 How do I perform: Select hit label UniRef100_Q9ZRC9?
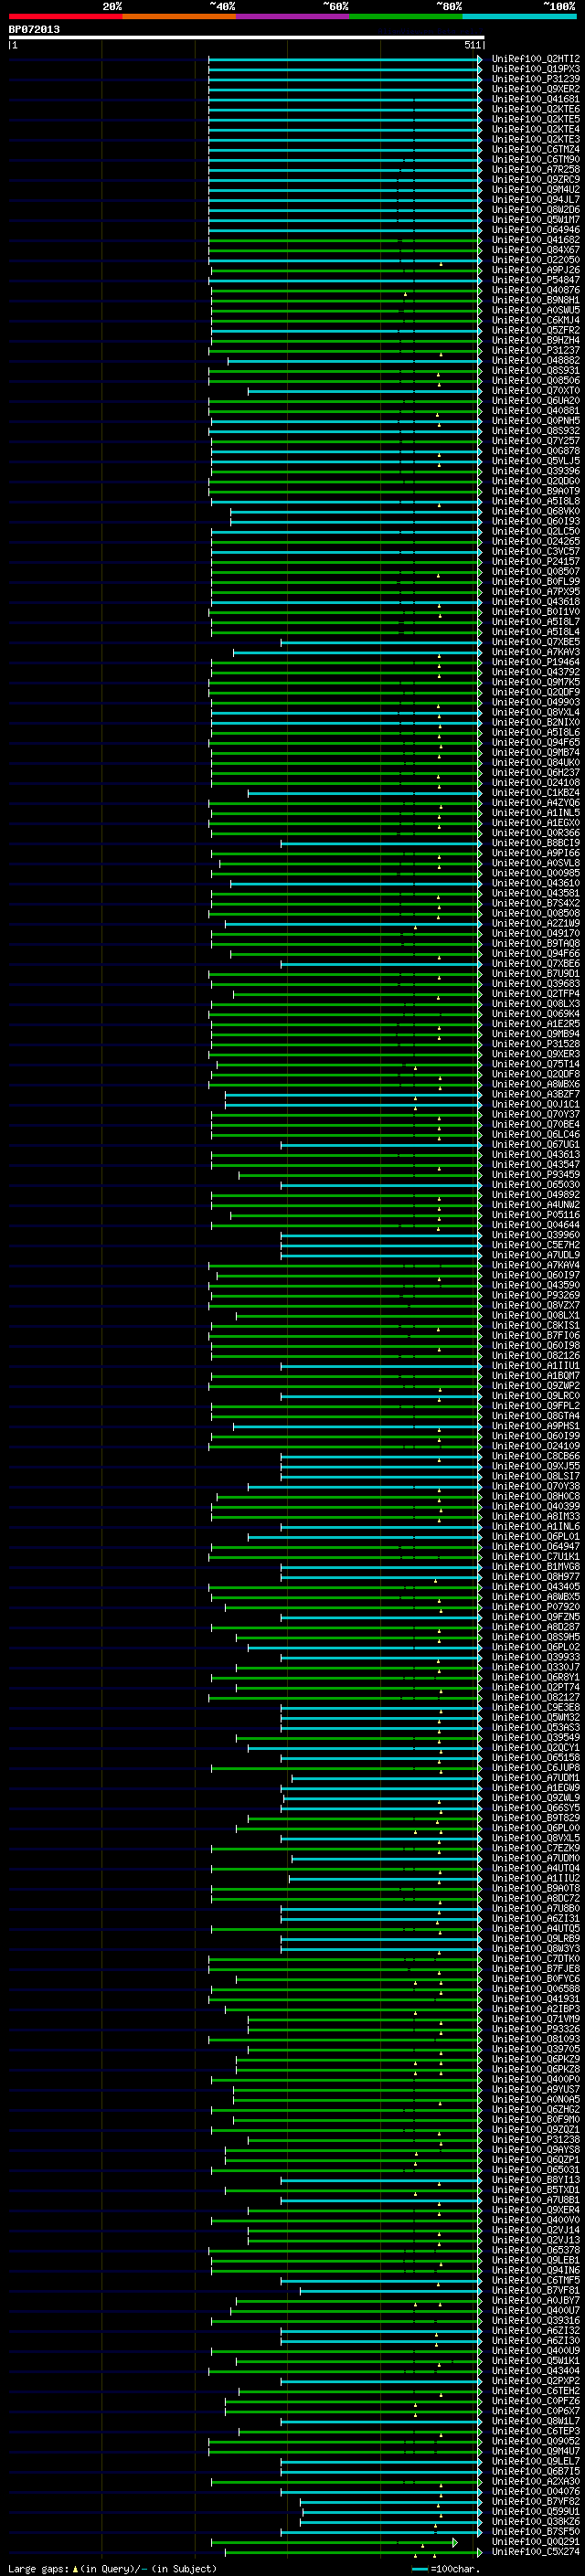coord(535,180)
